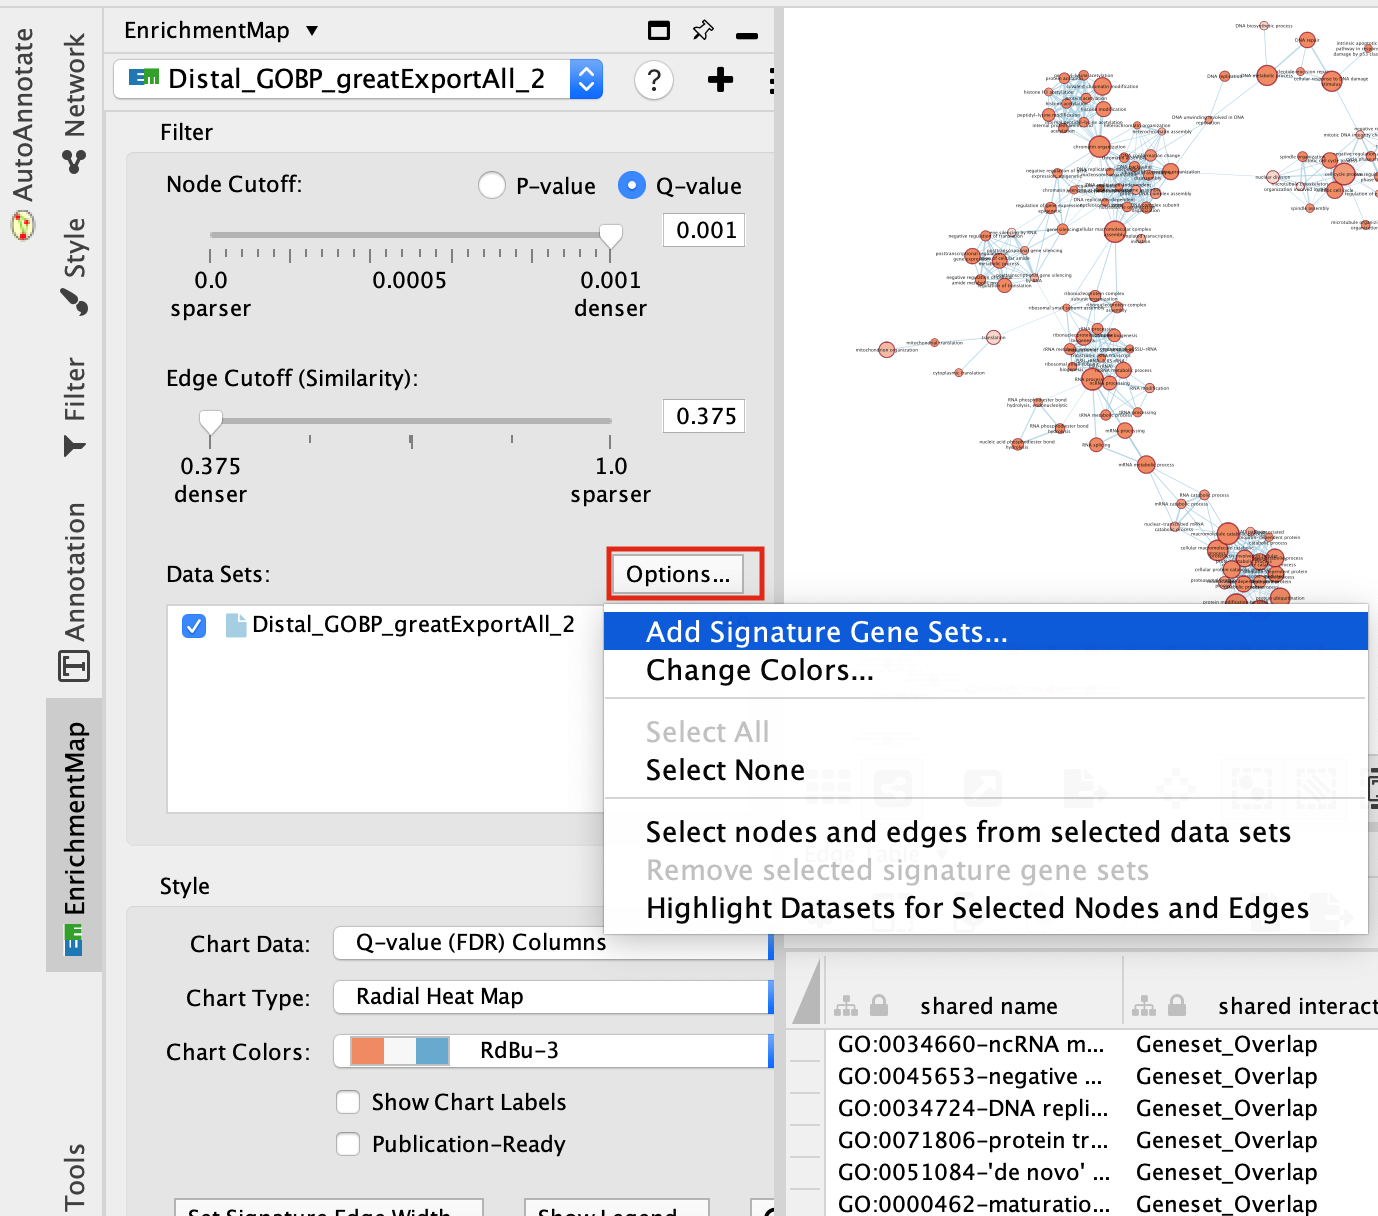Open the Annotation side tab
Image resolution: width=1378 pixels, height=1216 pixels.
(x=75, y=591)
